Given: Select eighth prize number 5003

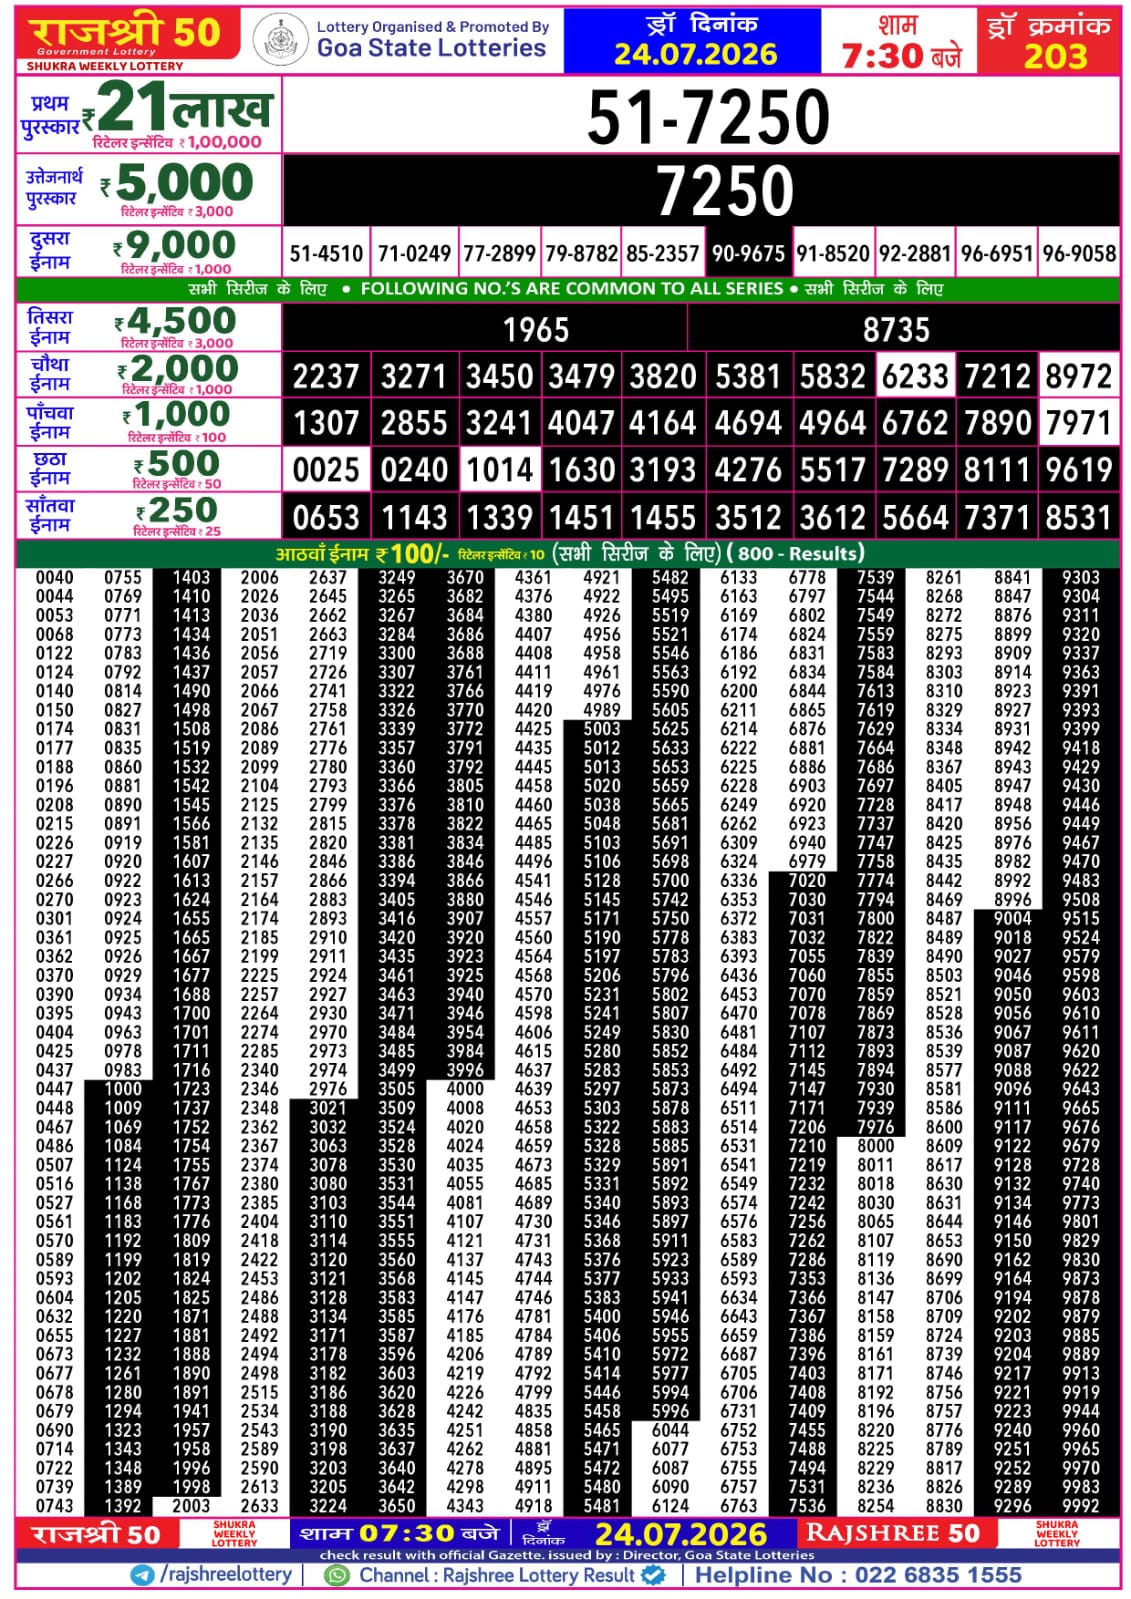Looking at the screenshot, I should pyautogui.click(x=602, y=729).
